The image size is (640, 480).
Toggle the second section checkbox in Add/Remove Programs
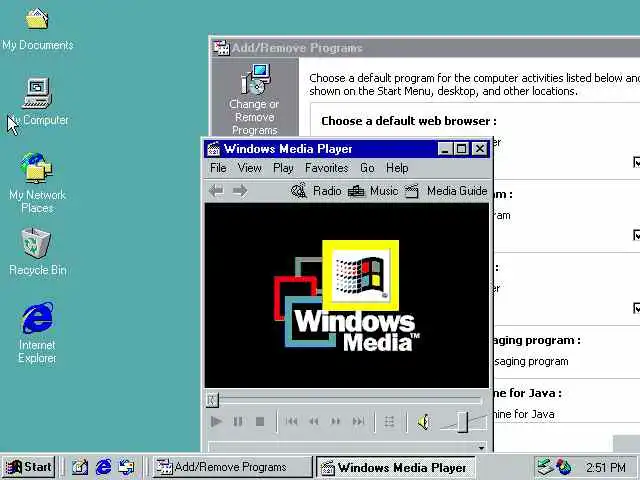637,235
